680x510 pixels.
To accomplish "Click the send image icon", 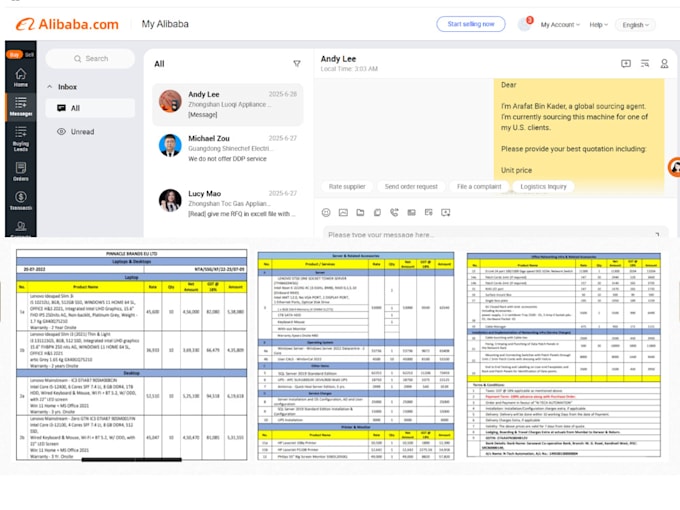I will click(343, 212).
